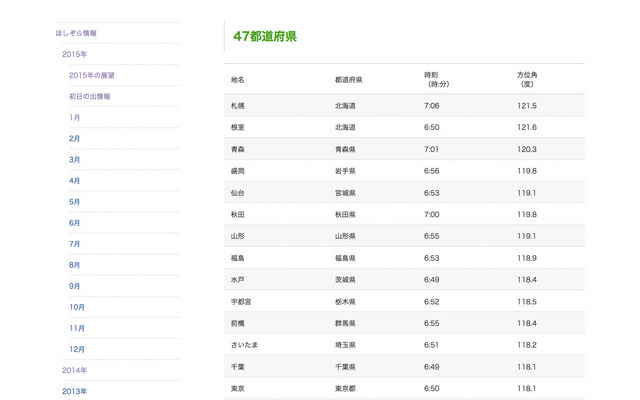Image resolution: width=640 pixels, height=400 pixels.
Task: Open the 3月 sidebar entry
Action: click(x=74, y=160)
